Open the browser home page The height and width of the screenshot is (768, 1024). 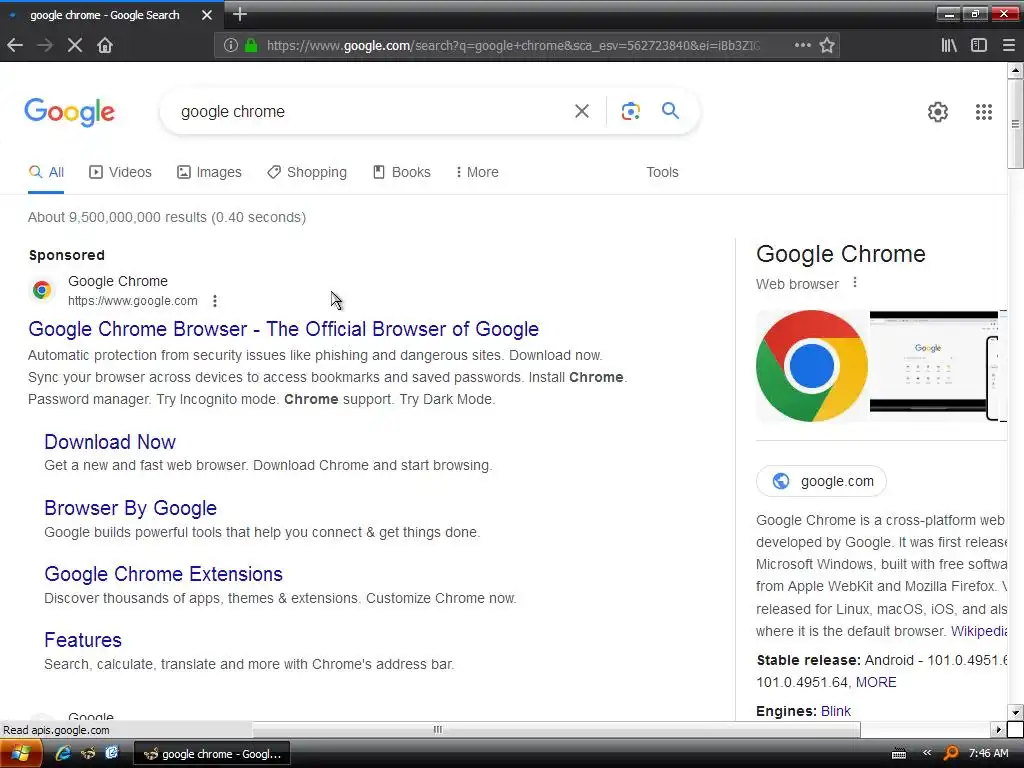point(104,45)
